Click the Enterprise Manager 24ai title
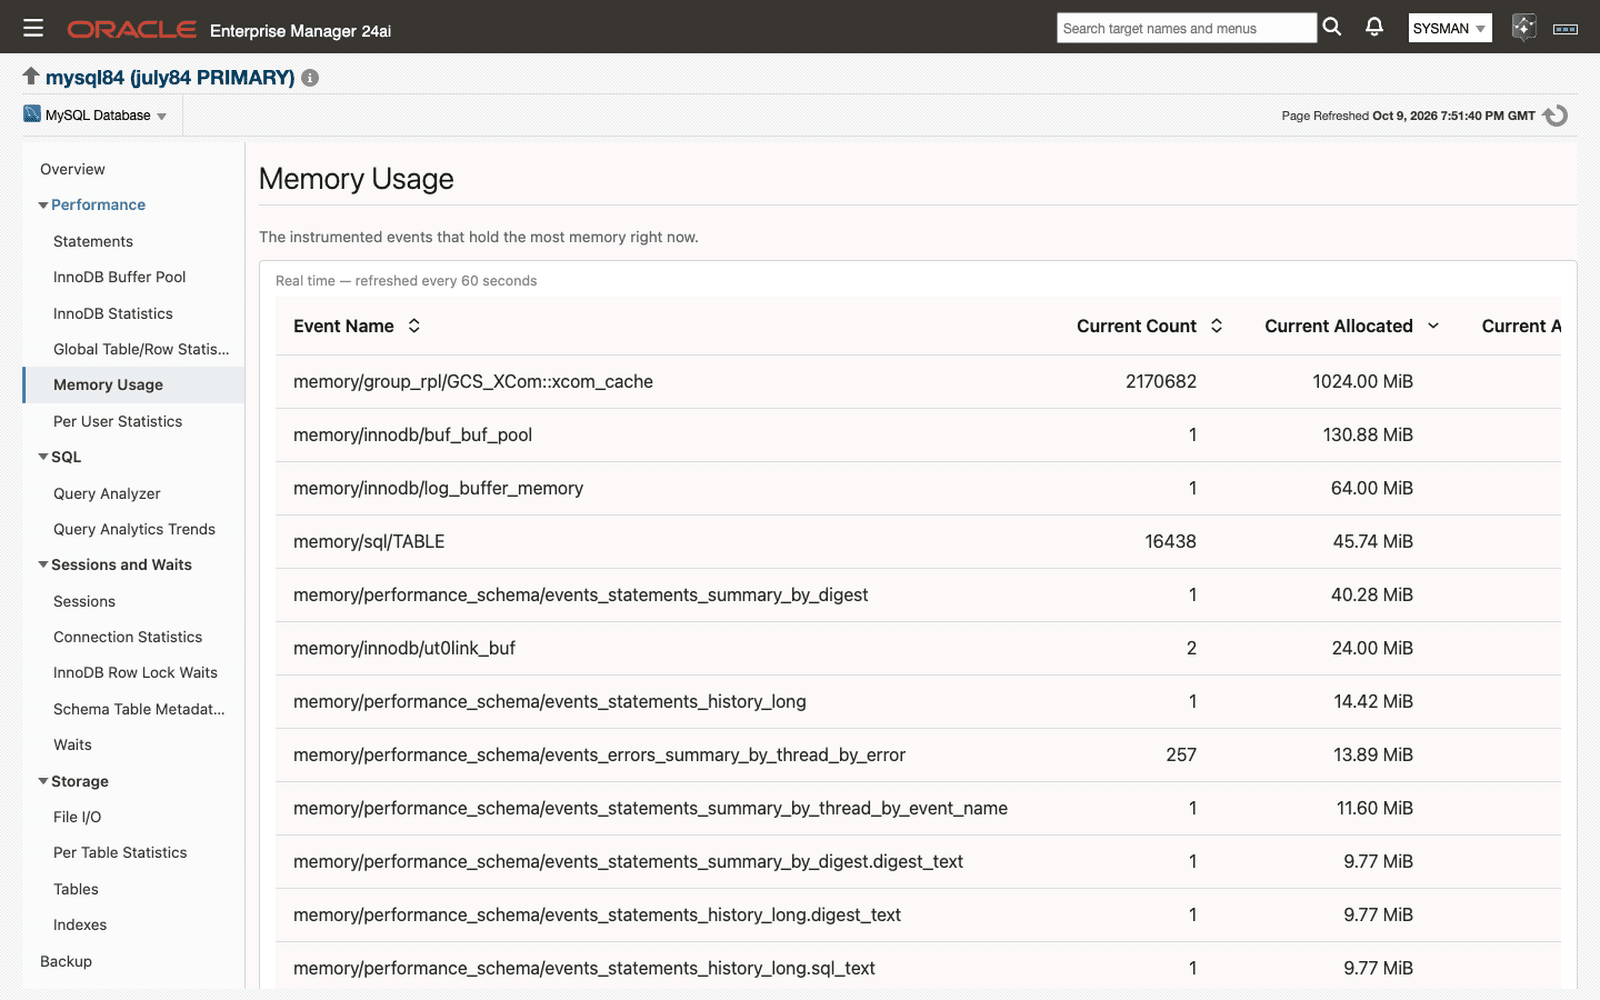This screenshot has height=1000, width=1600. [x=300, y=31]
